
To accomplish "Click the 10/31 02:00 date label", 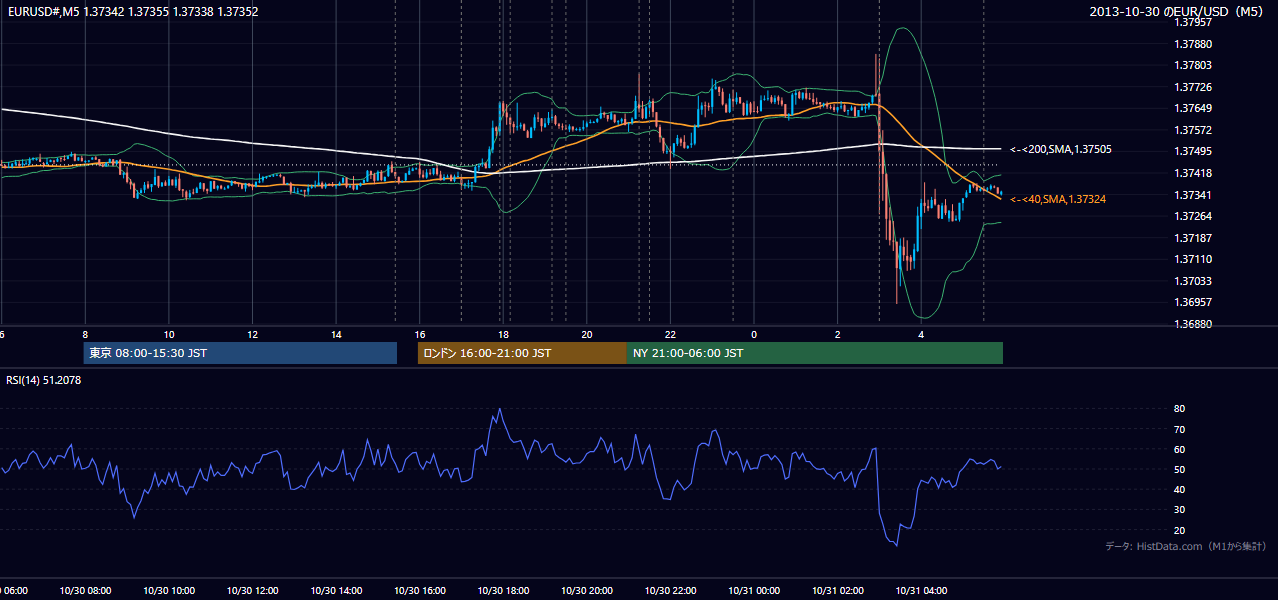I will click(x=837, y=591).
